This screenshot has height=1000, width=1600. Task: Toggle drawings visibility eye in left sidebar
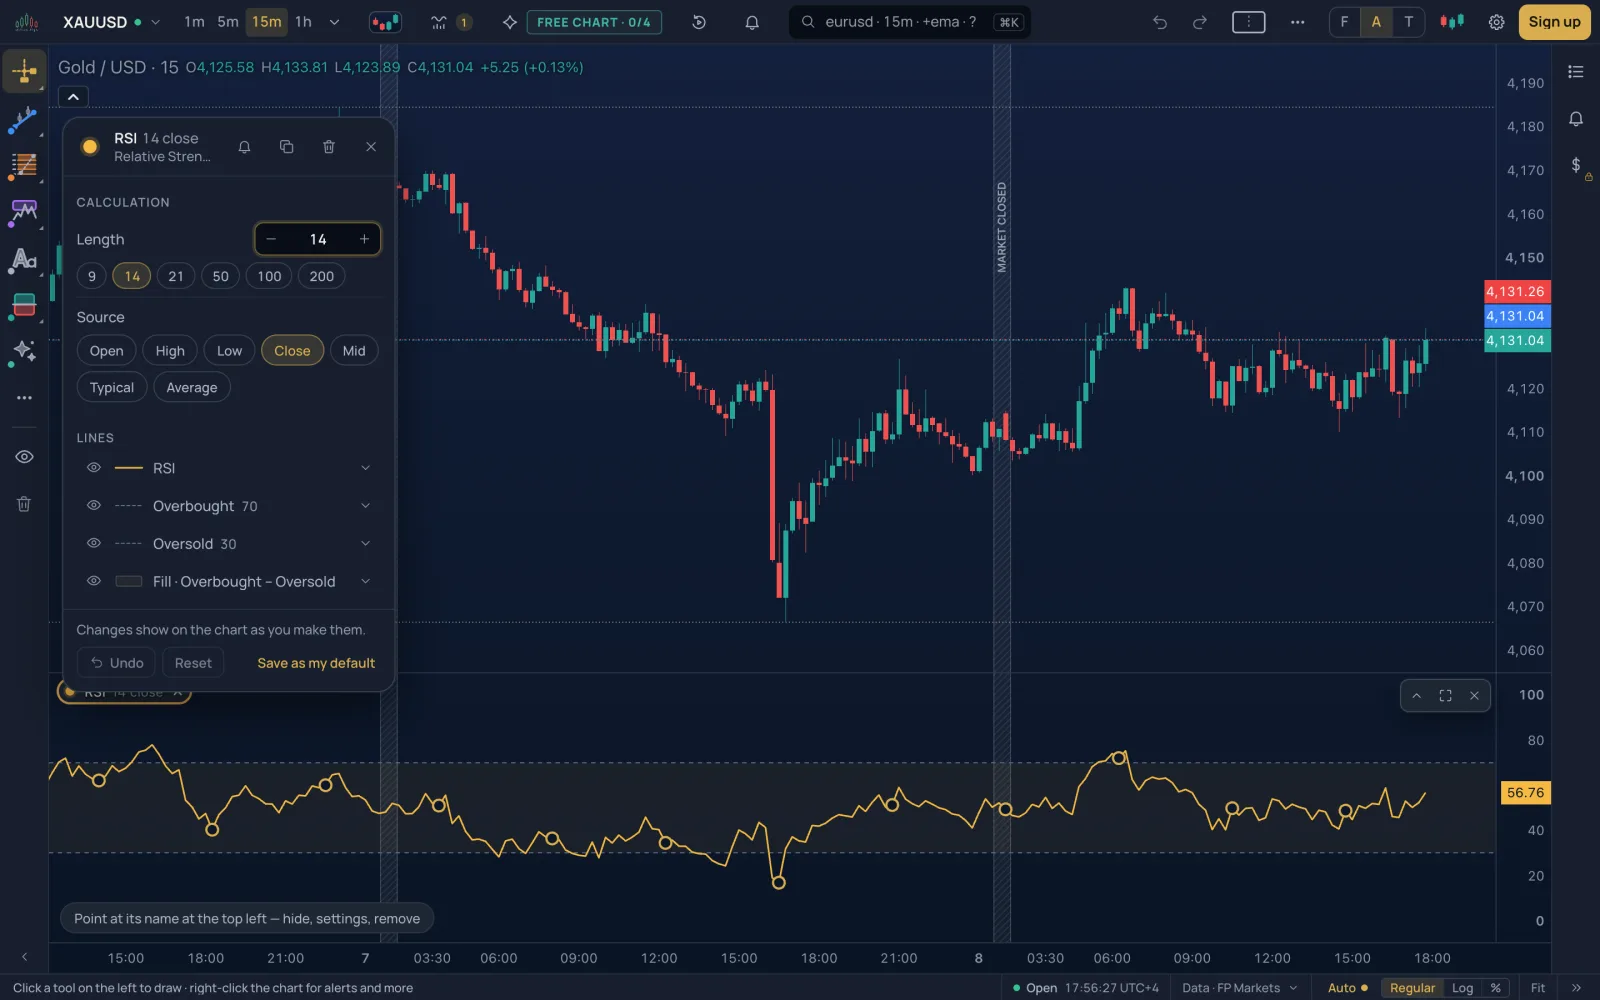pyautogui.click(x=24, y=457)
